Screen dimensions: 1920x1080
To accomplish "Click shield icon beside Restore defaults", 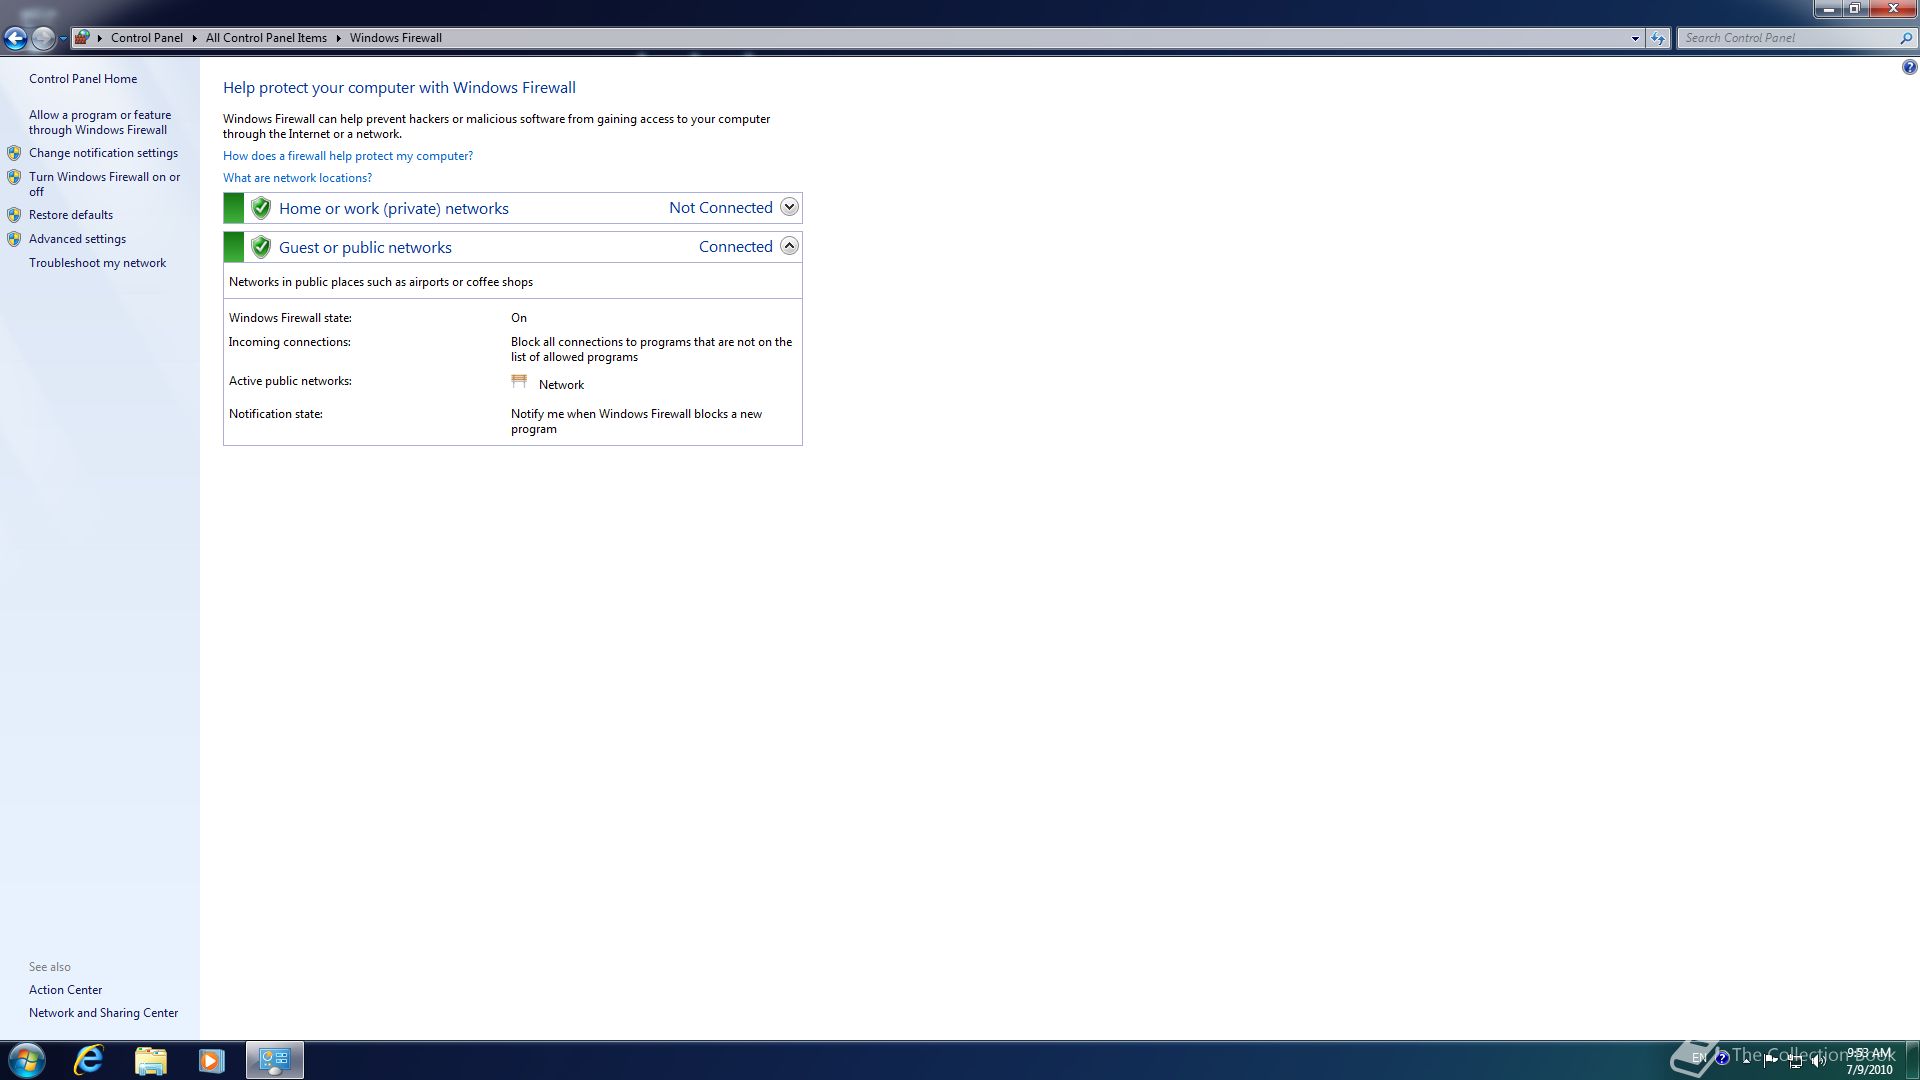I will [14, 215].
